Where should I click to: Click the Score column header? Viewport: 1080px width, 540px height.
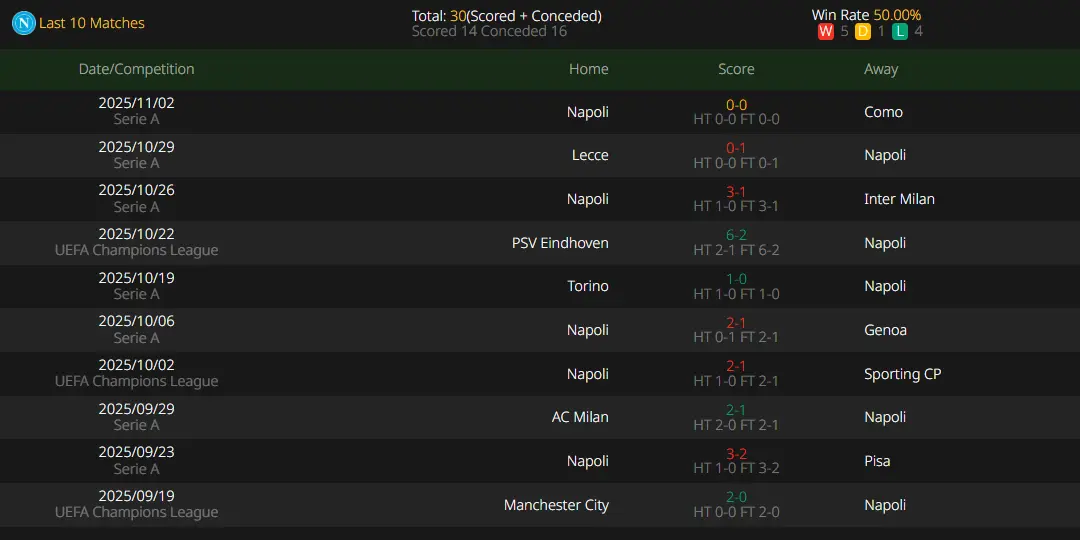click(736, 69)
